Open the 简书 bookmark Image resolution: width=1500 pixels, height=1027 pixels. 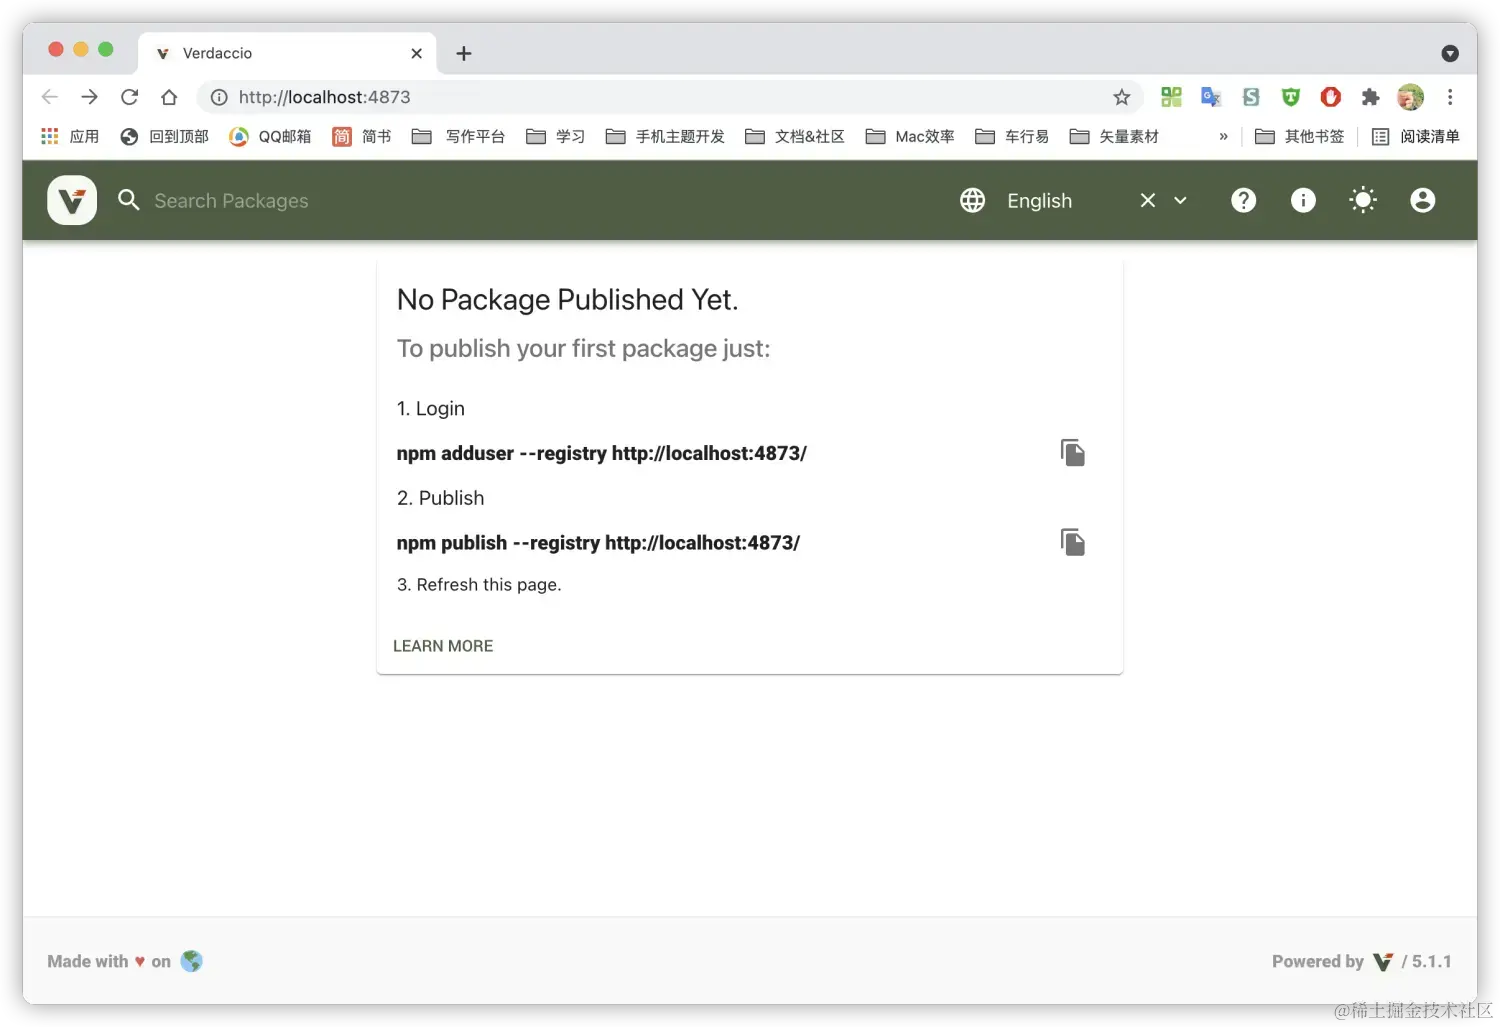pyautogui.click(x=361, y=136)
